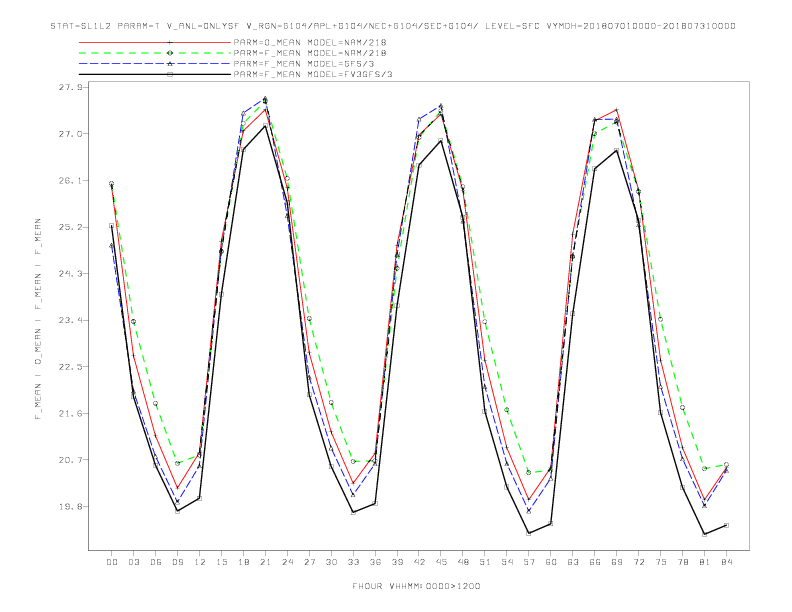Click x-axis forecast hour label 75
Screen dimensions: 792x612
661,562
